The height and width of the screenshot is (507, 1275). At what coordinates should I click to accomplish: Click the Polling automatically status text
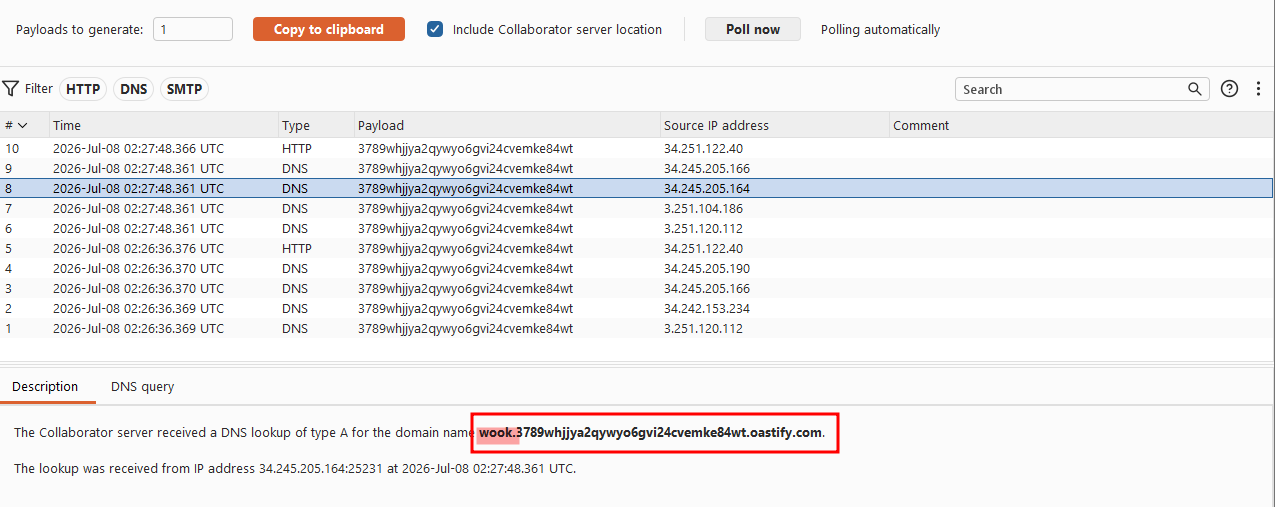[880, 29]
